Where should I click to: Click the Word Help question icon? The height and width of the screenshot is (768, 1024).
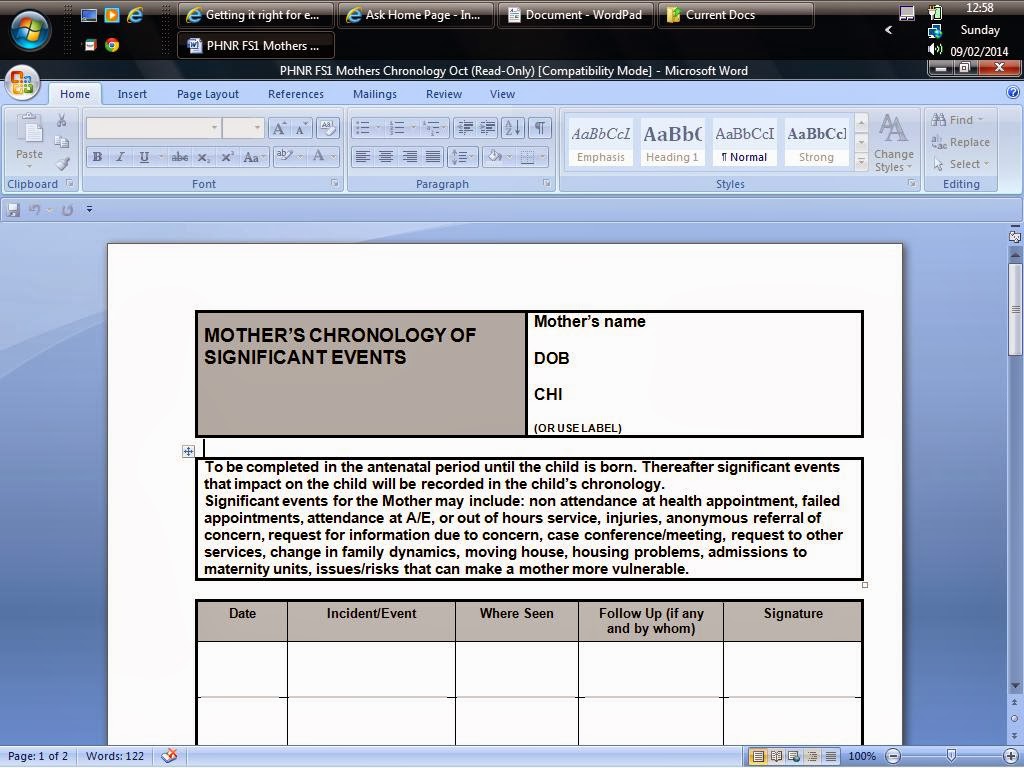coord(1013,93)
